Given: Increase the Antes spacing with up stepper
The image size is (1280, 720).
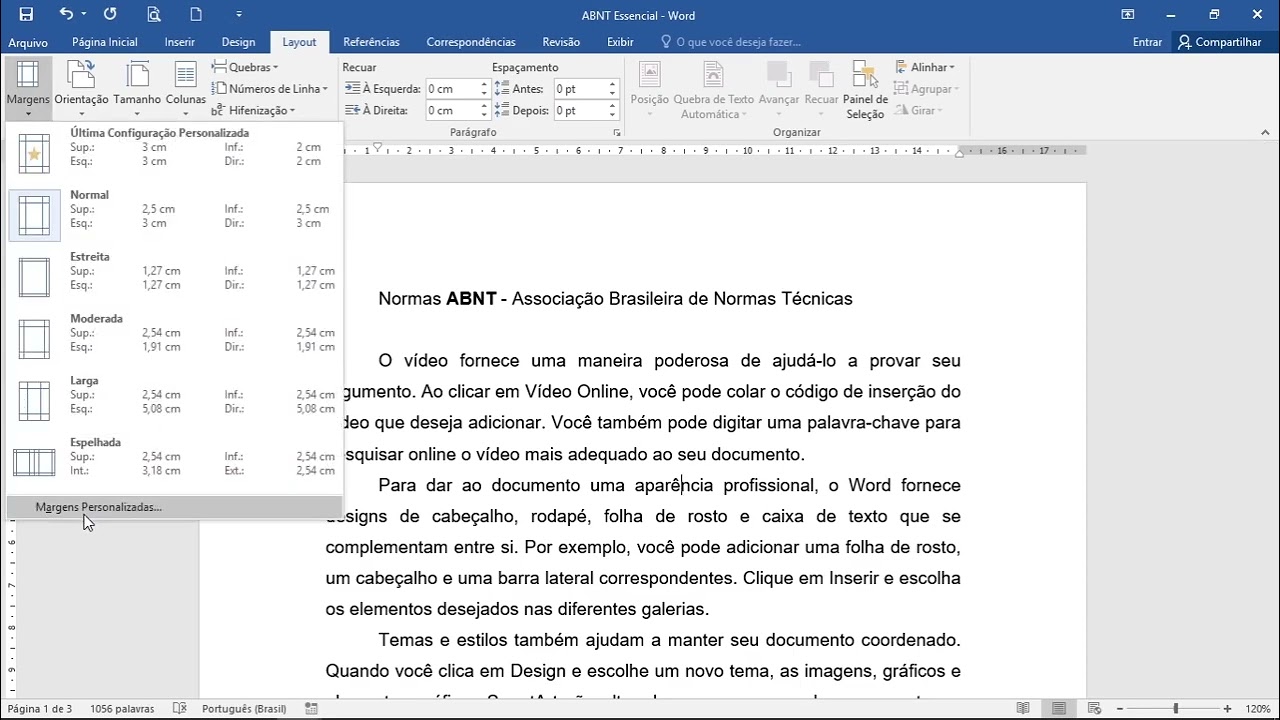Looking at the screenshot, I should [612, 85].
